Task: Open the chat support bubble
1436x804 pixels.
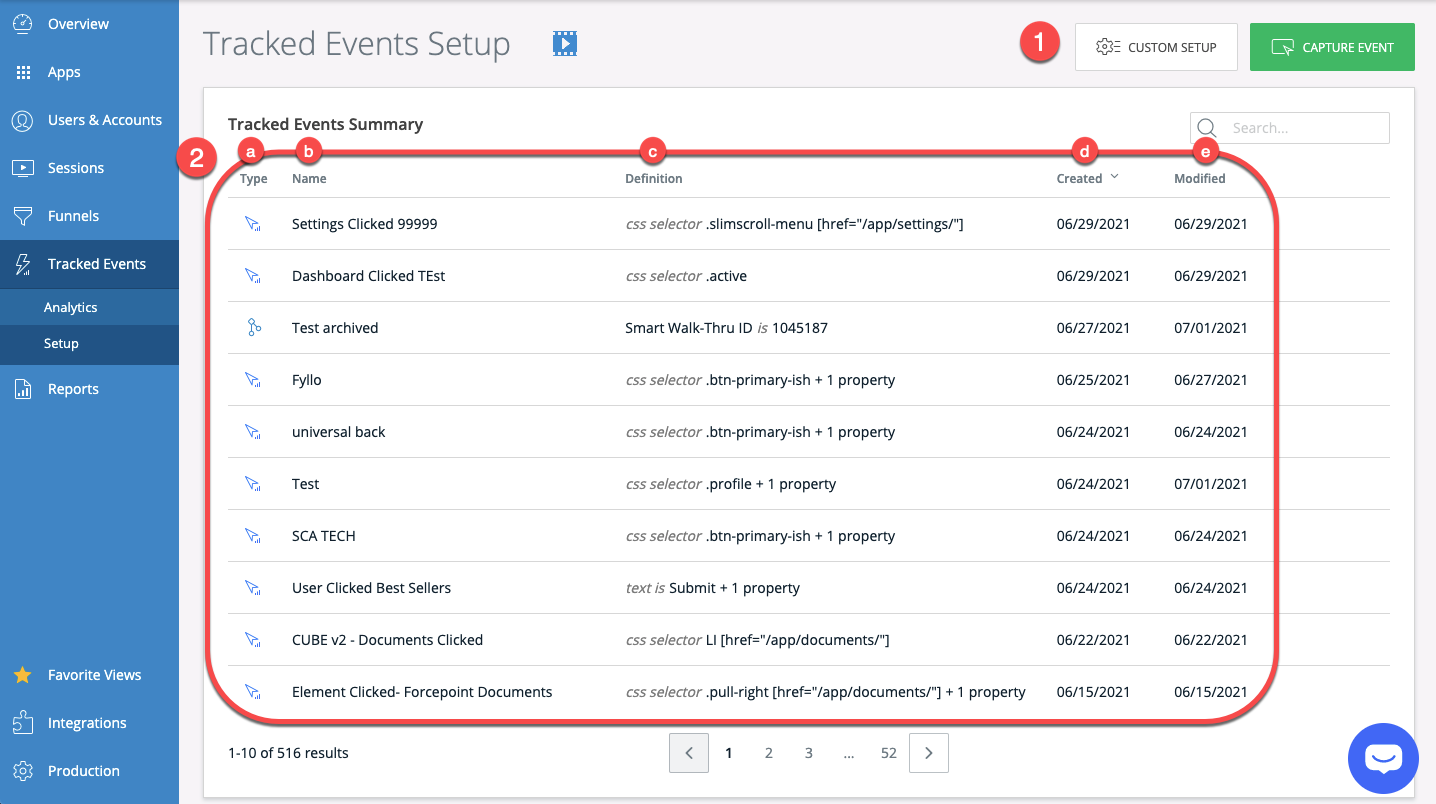Action: click(x=1383, y=757)
